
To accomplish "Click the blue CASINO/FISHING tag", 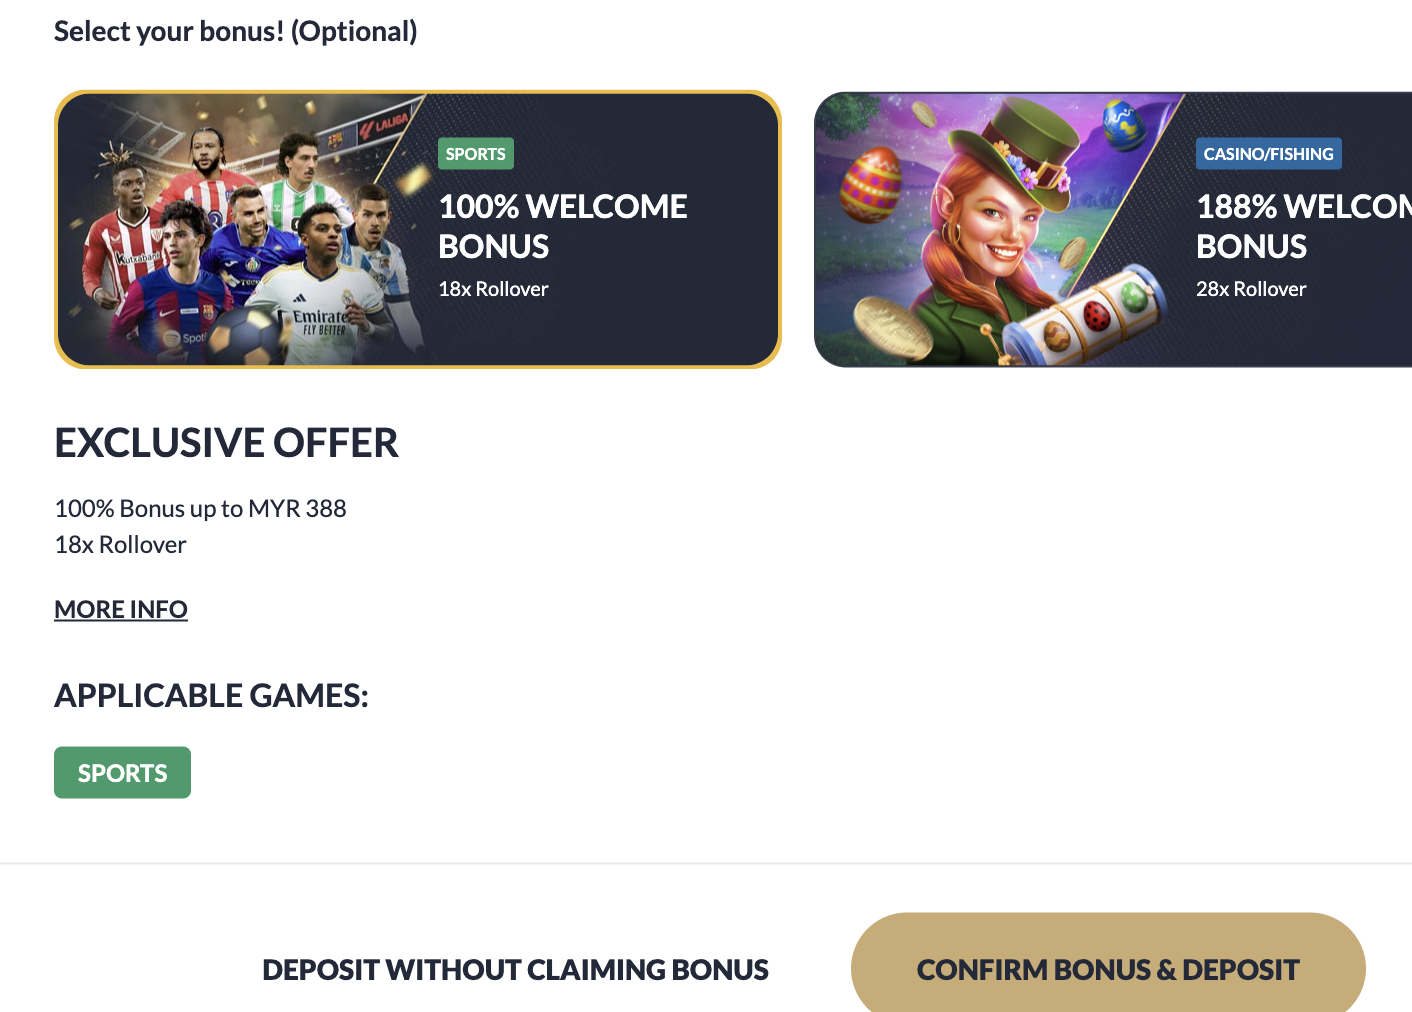I will (x=1268, y=154).
